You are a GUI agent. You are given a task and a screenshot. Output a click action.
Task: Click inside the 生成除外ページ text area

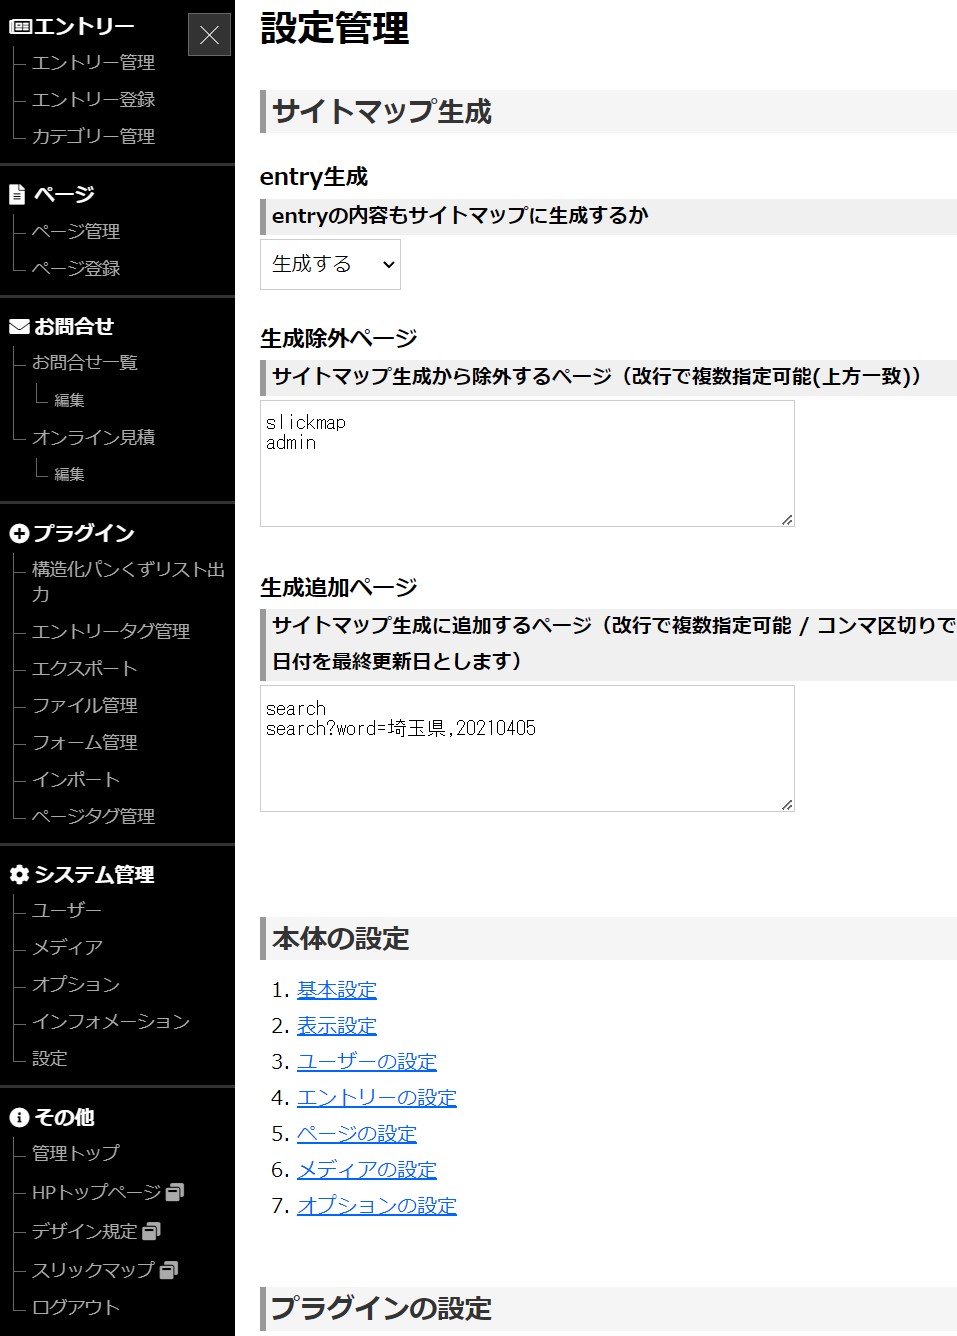pos(525,460)
